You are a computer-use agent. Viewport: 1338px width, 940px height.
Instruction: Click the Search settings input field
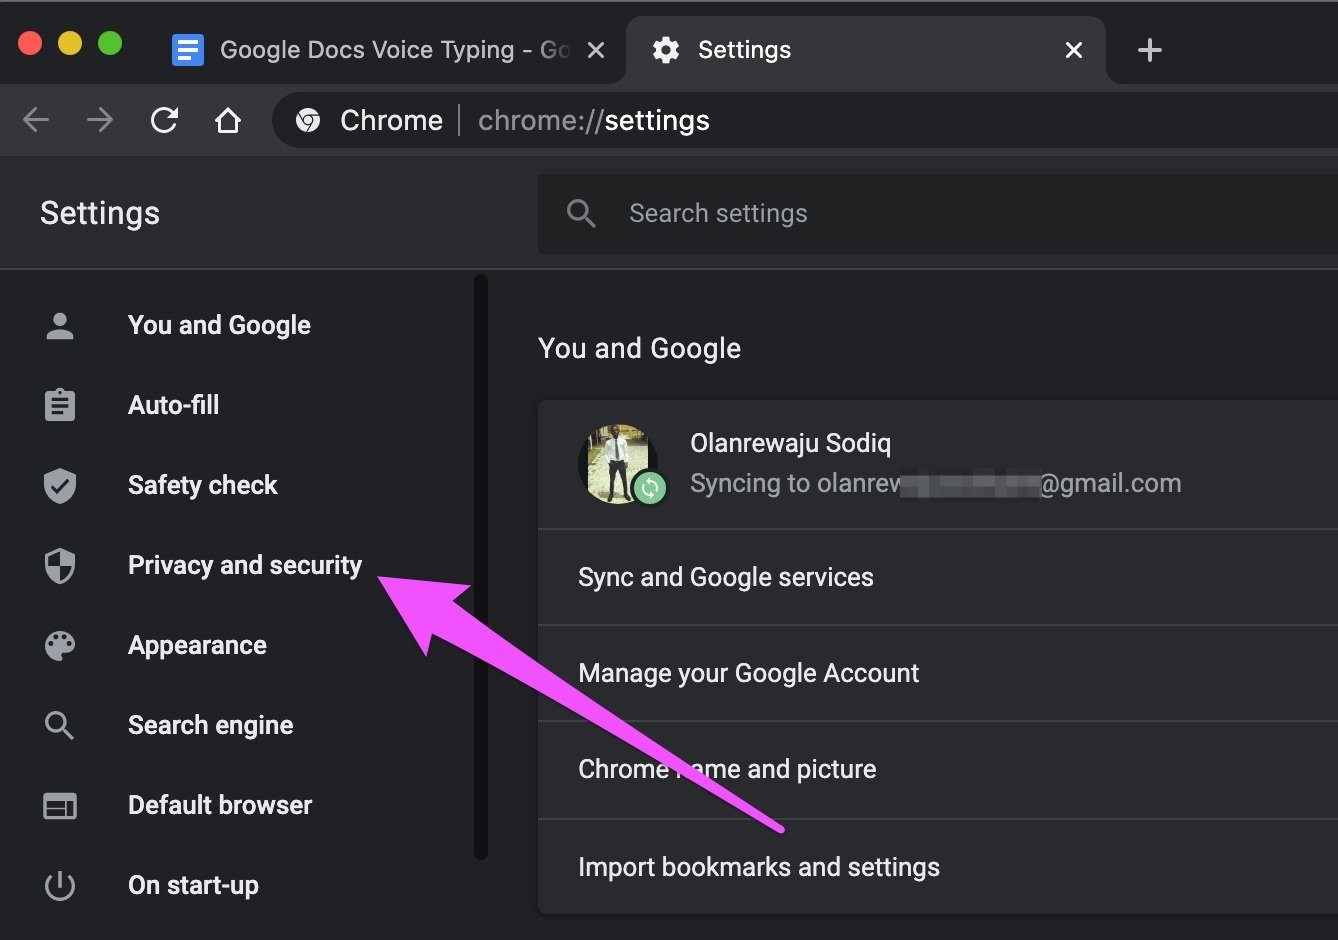[x=938, y=213]
